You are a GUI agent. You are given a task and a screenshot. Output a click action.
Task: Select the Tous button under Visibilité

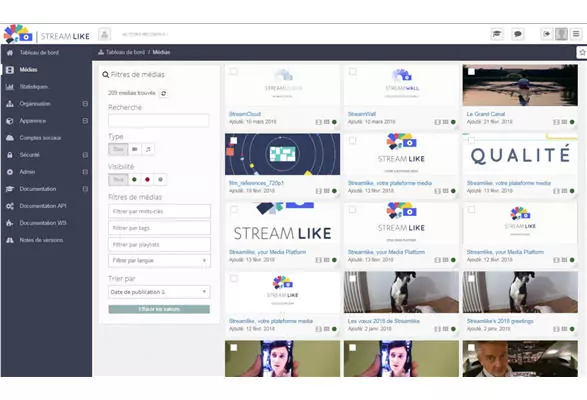tap(118, 179)
